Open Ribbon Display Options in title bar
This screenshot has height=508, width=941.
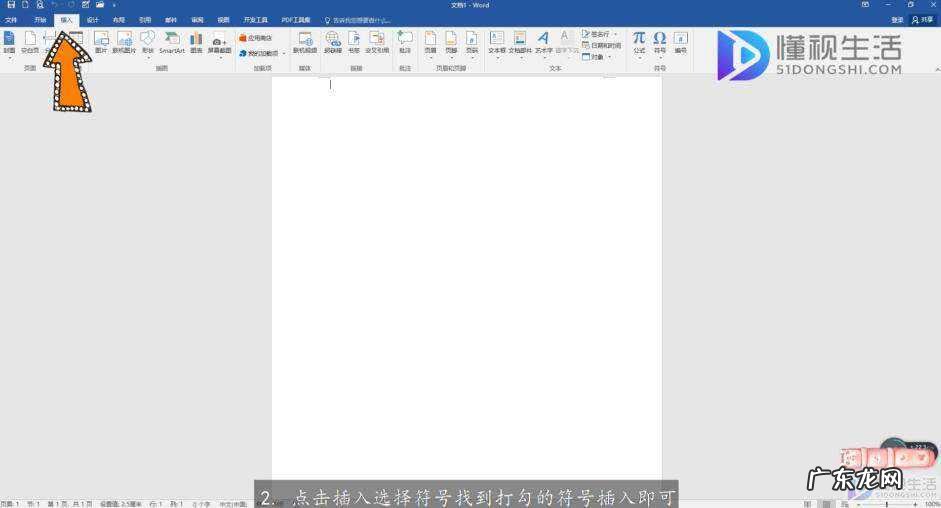coord(865,5)
